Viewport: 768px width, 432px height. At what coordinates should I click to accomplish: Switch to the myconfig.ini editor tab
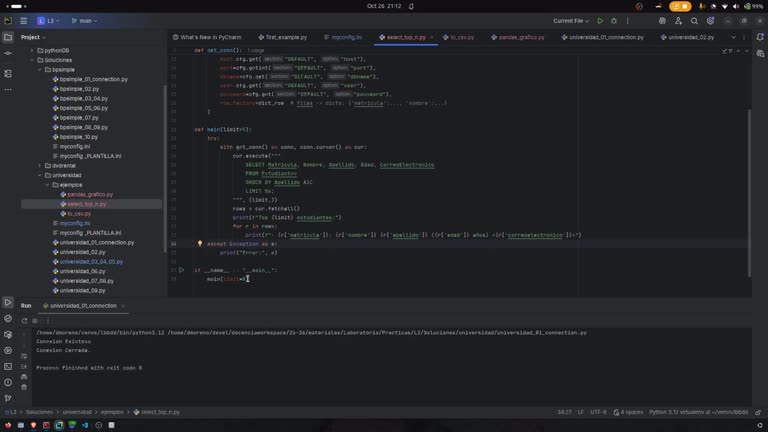pos(343,37)
